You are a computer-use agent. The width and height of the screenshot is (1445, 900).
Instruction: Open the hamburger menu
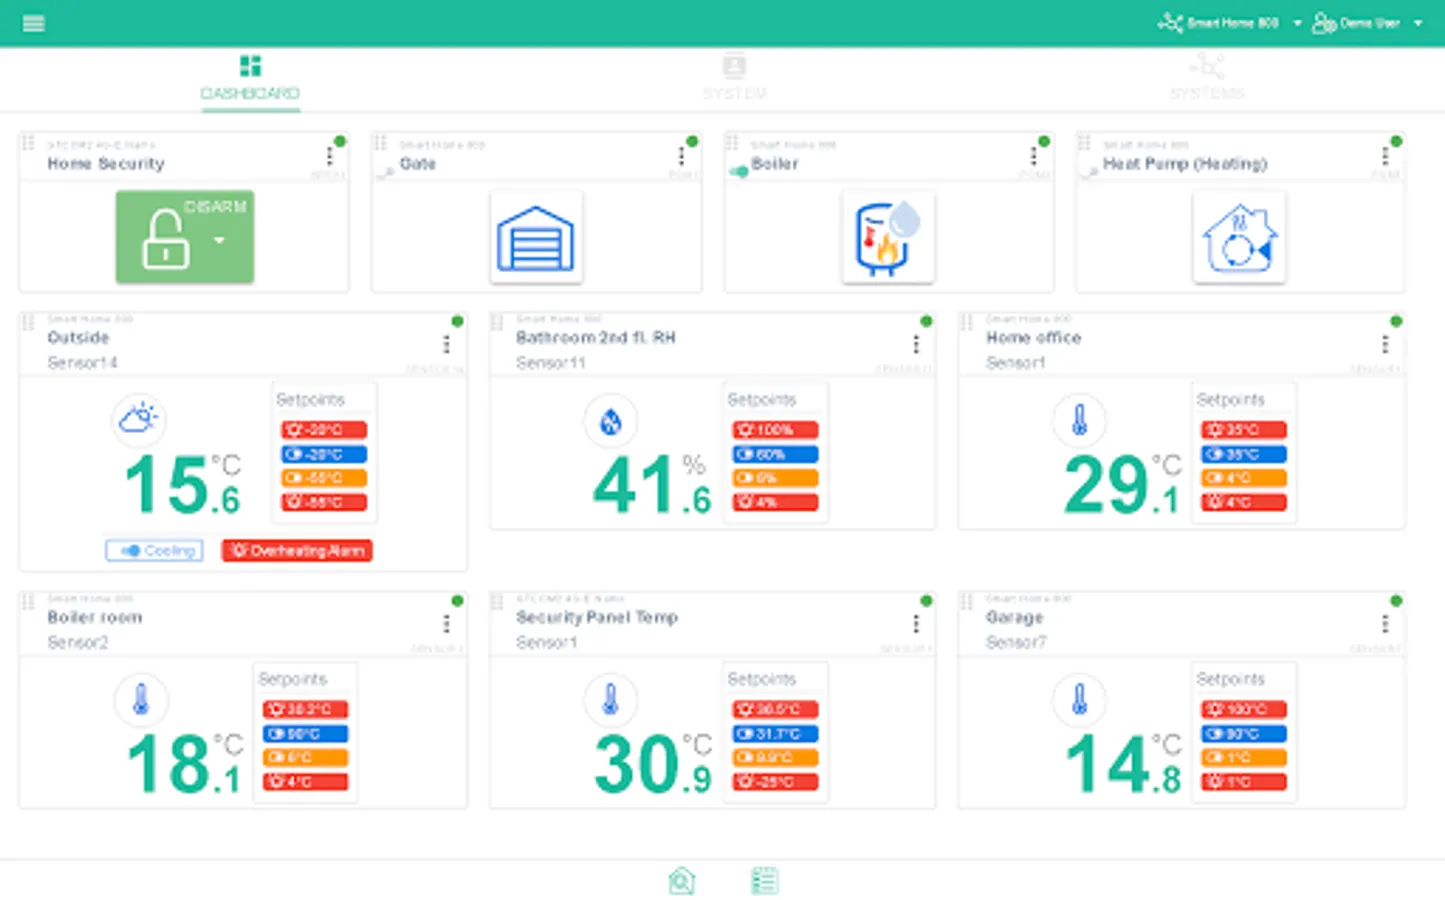tap(33, 23)
